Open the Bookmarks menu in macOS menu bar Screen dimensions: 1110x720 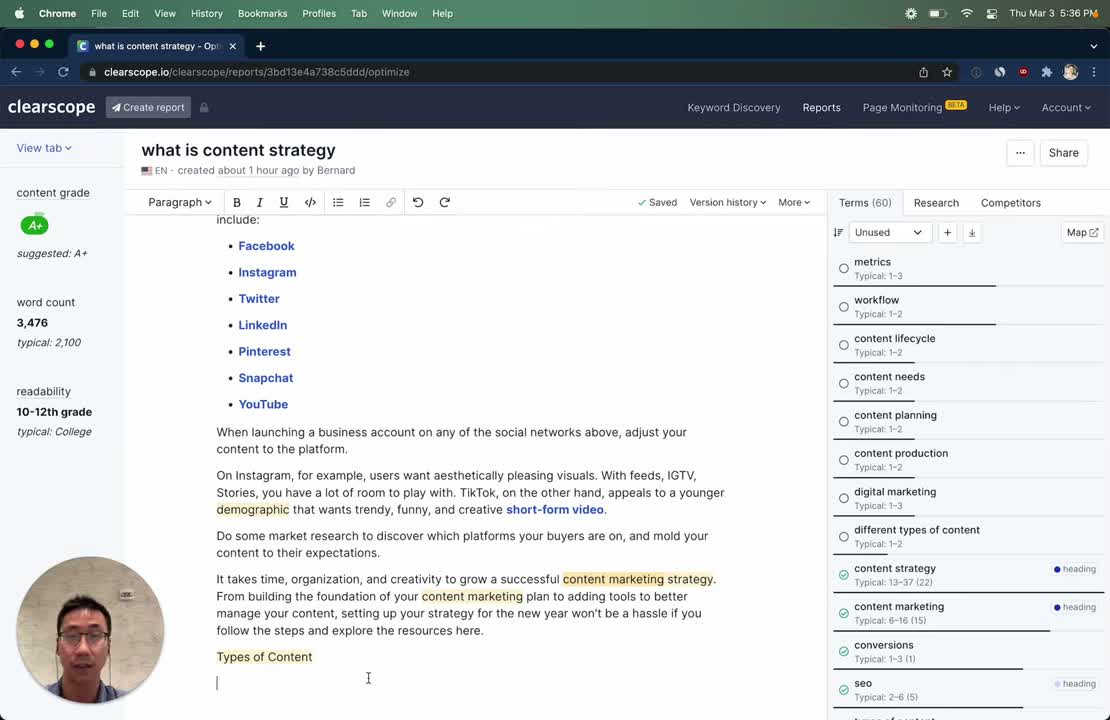point(262,13)
